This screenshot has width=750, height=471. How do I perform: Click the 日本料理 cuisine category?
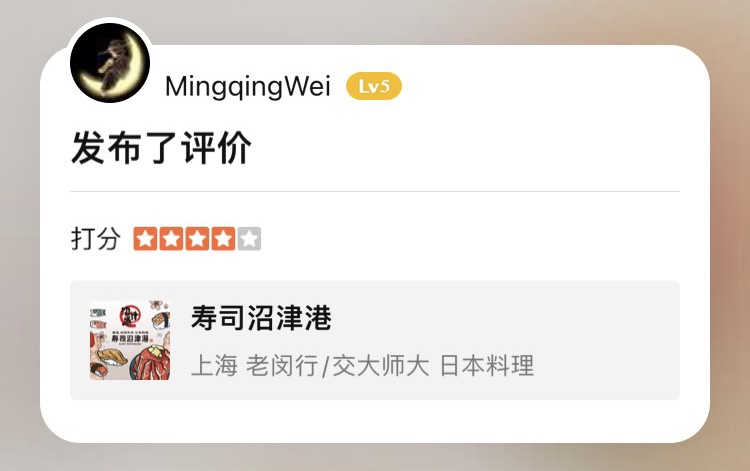(486, 366)
